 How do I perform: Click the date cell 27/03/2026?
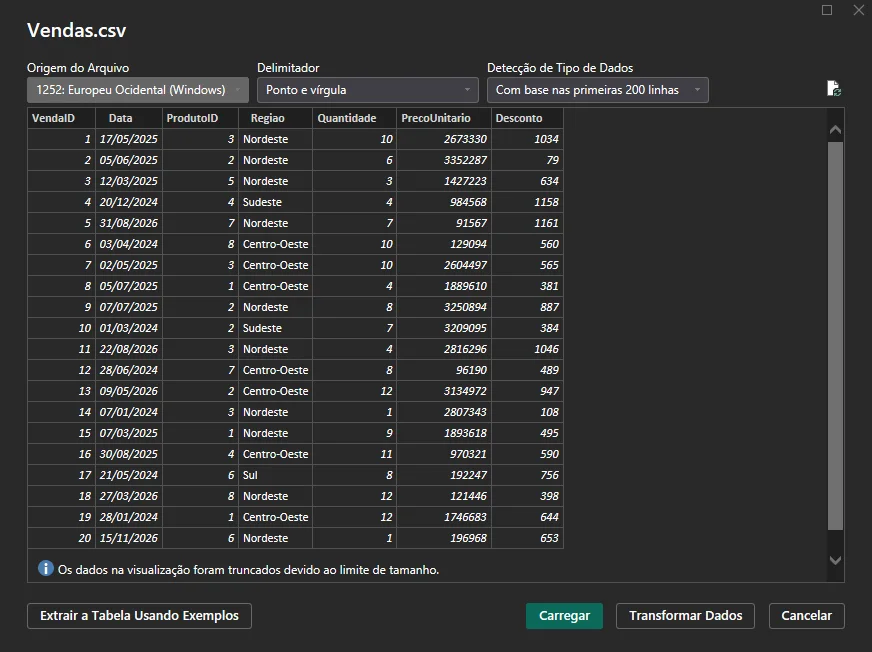point(129,496)
